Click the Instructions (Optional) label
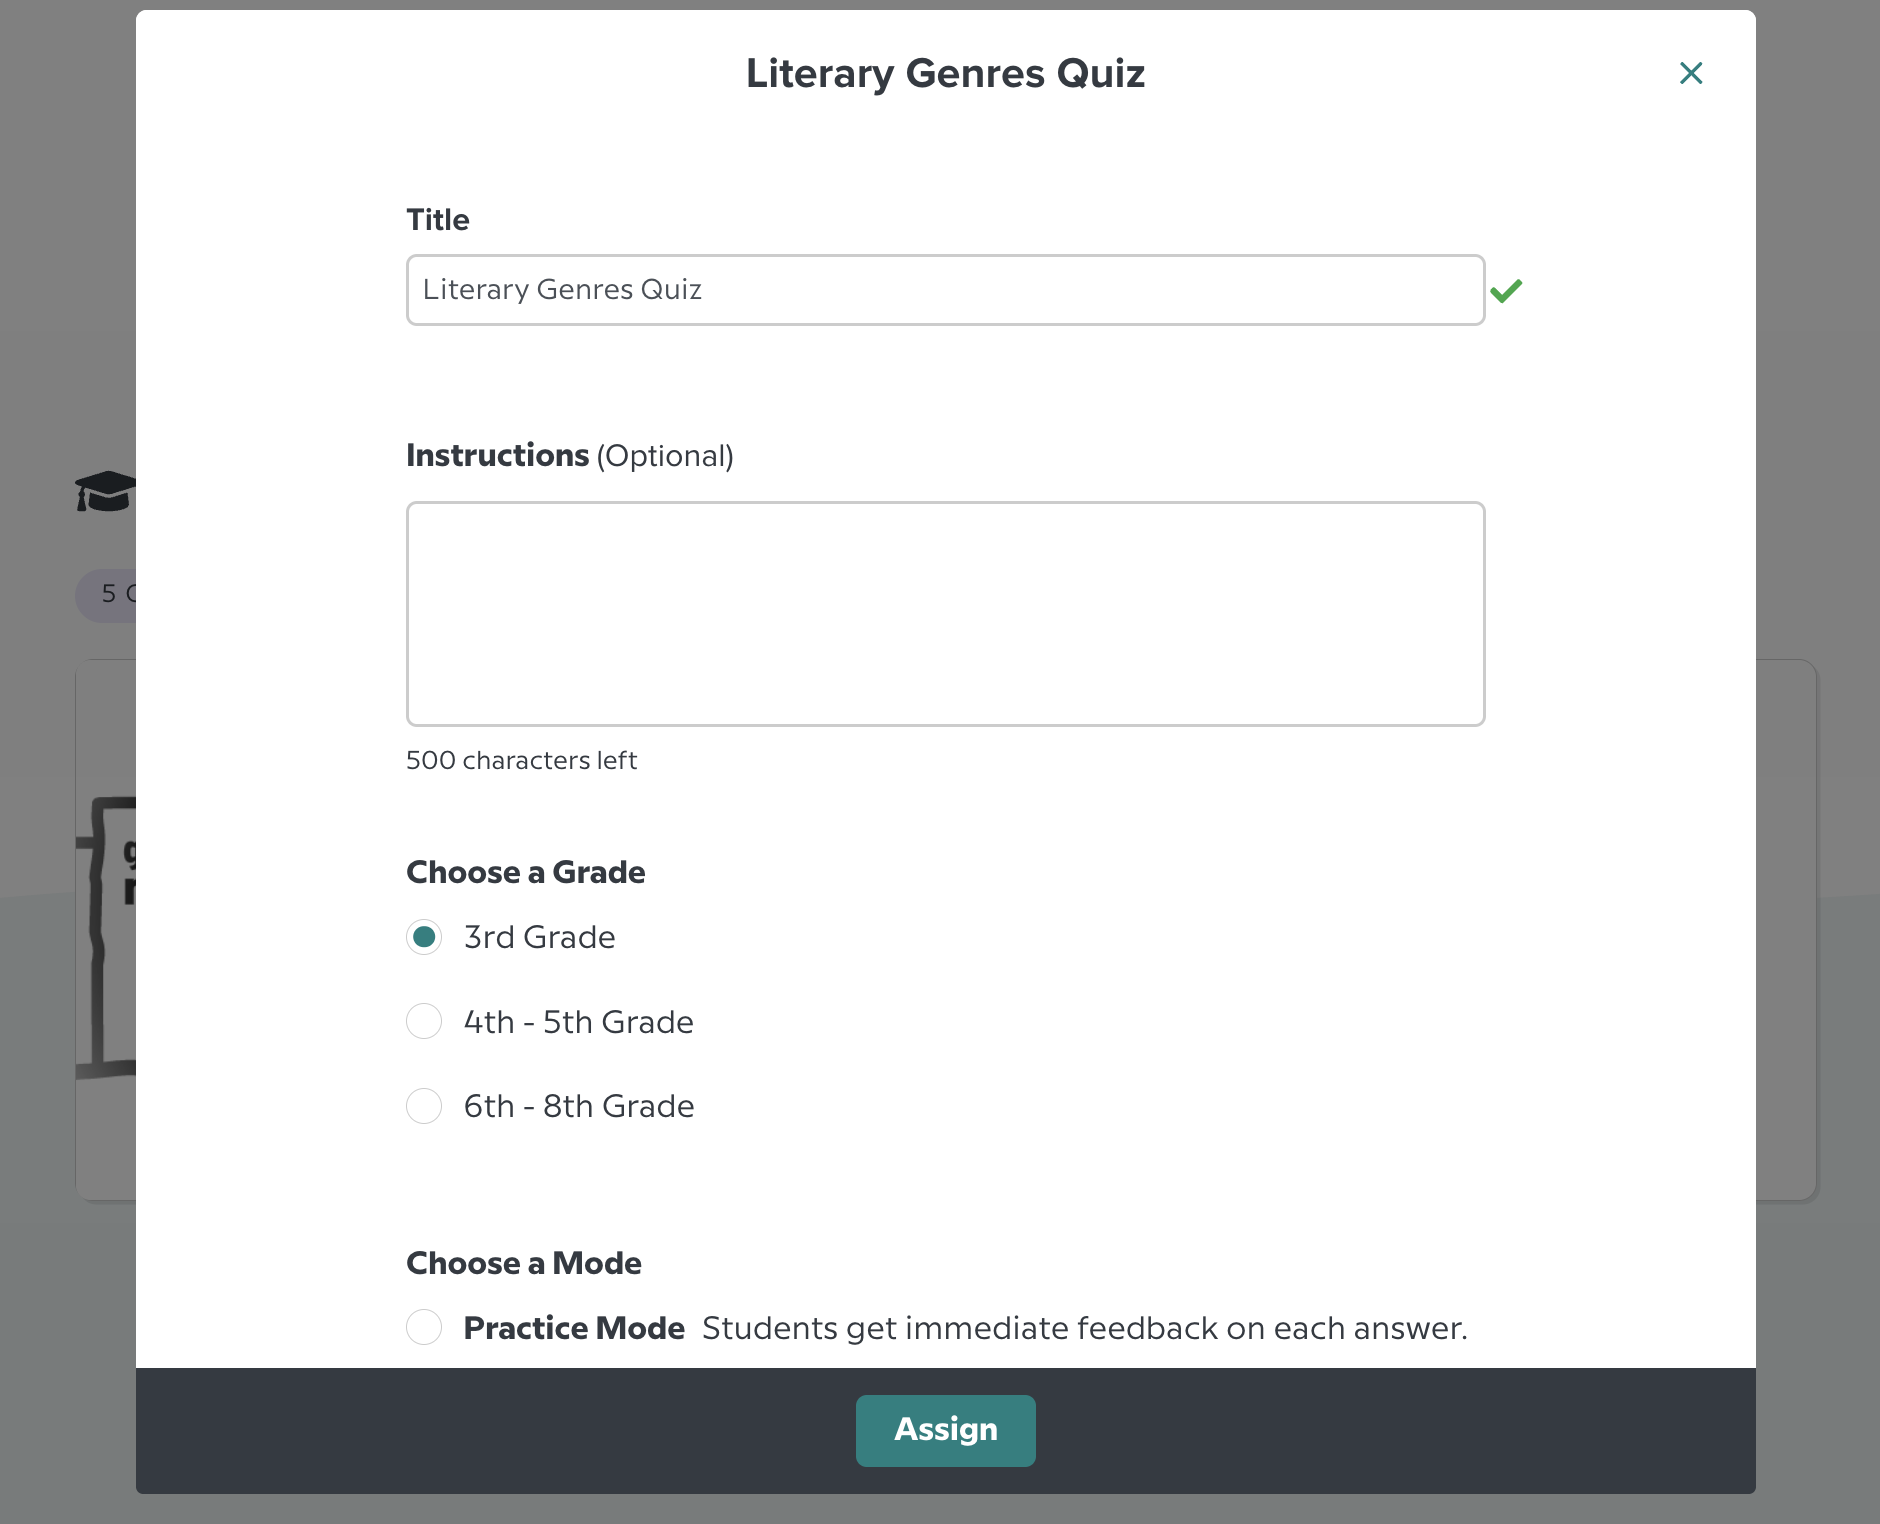Screen dimensions: 1880x1524 569,455
